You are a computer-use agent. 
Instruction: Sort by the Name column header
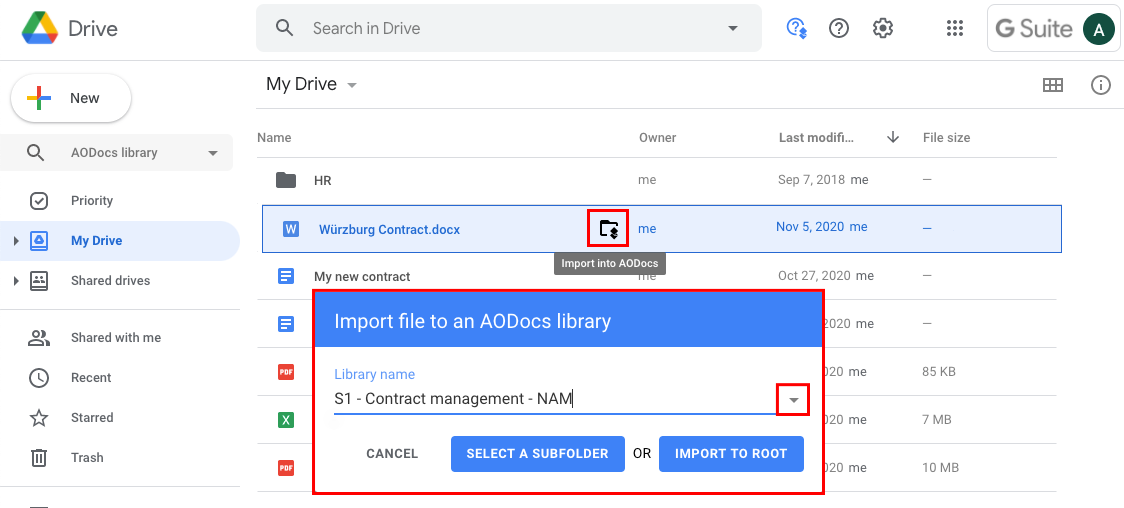(x=275, y=138)
